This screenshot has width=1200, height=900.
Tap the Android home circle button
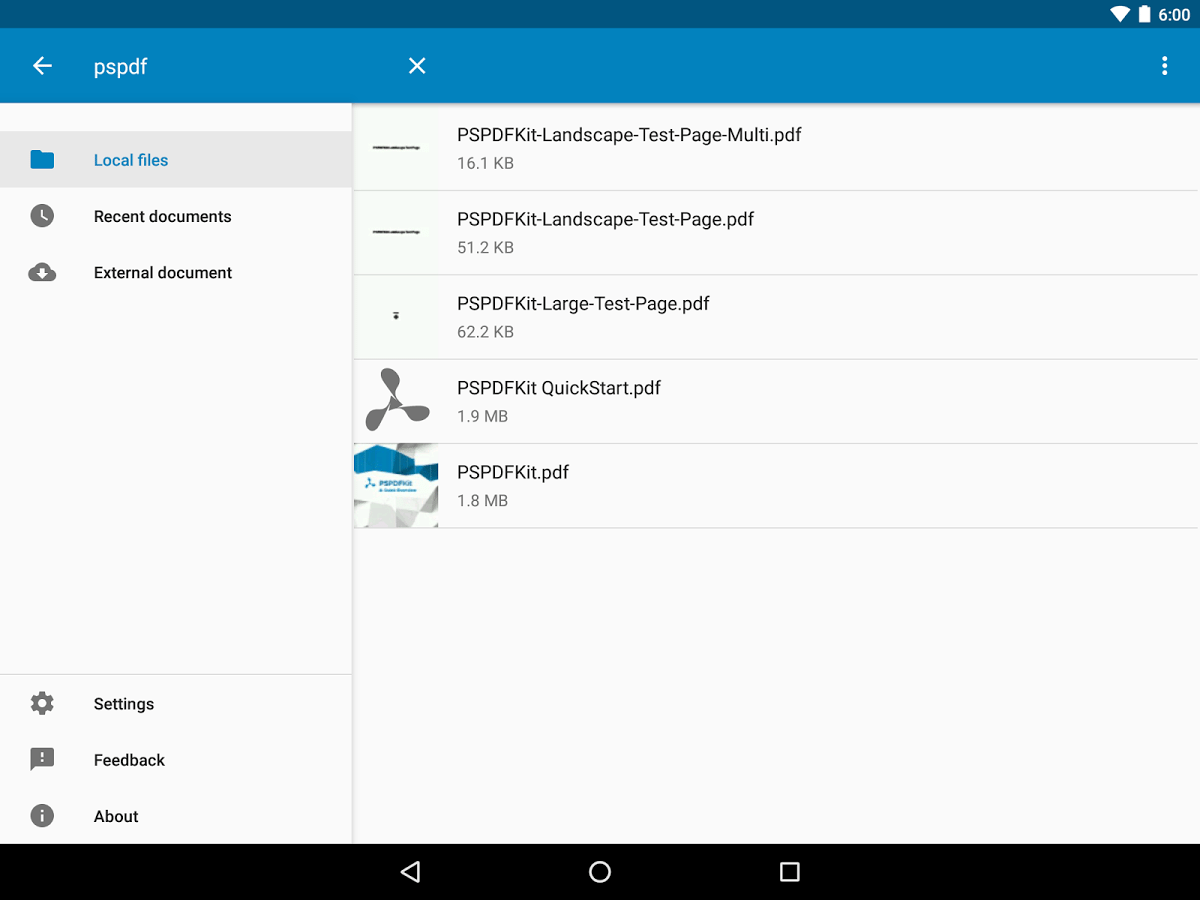(600, 872)
